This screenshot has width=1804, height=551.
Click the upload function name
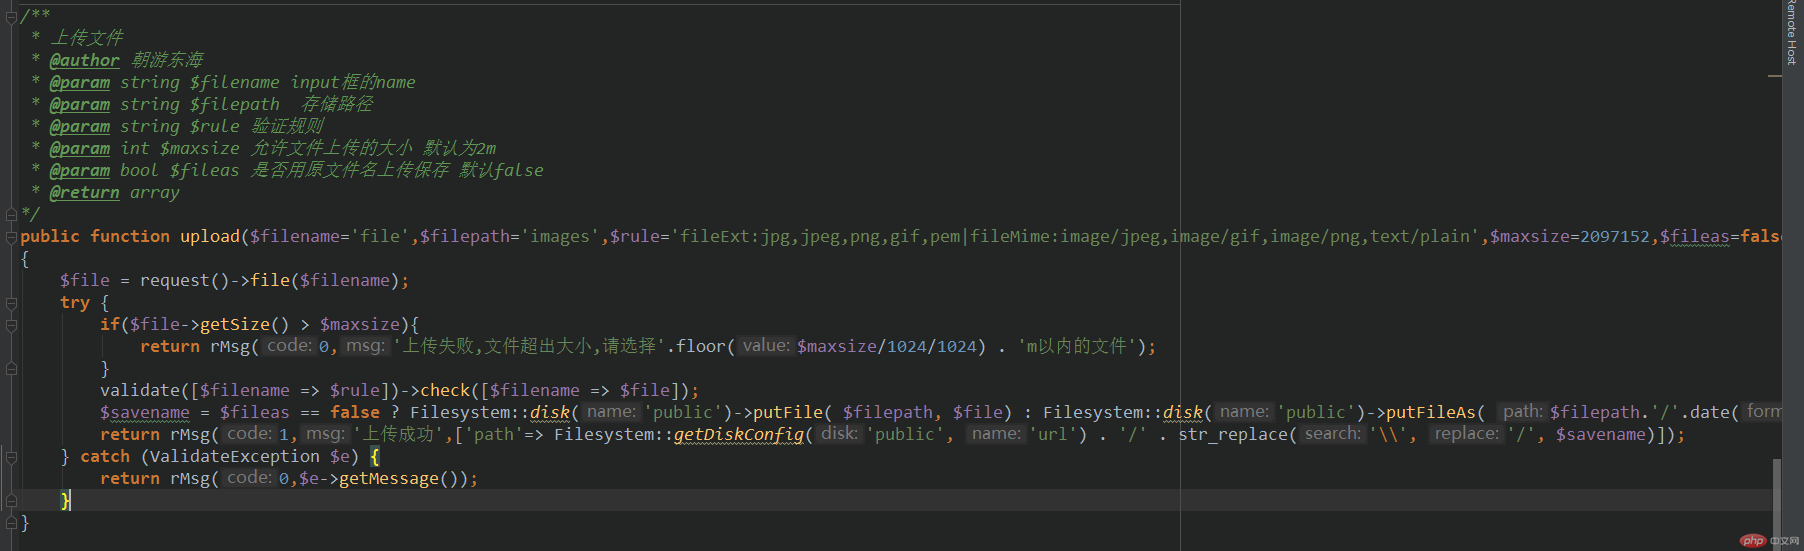pyautogui.click(x=210, y=236)
